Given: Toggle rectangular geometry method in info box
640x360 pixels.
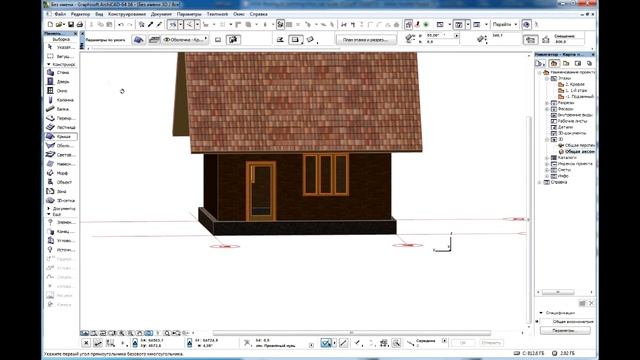Looking at the screenshot, I should tap(296, 40).
